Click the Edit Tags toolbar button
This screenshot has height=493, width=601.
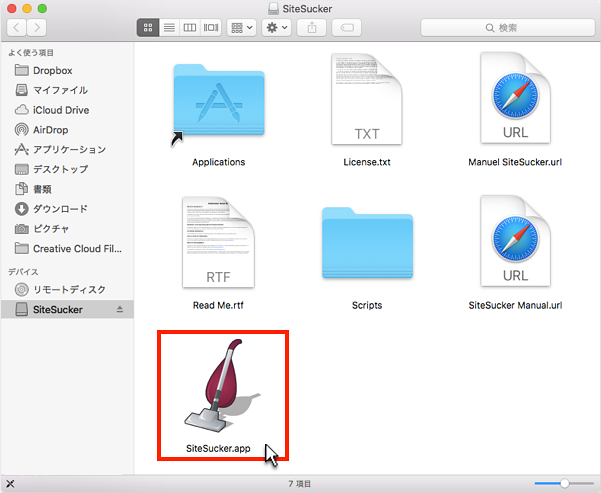pyautogui.click(x=346, y=28)
